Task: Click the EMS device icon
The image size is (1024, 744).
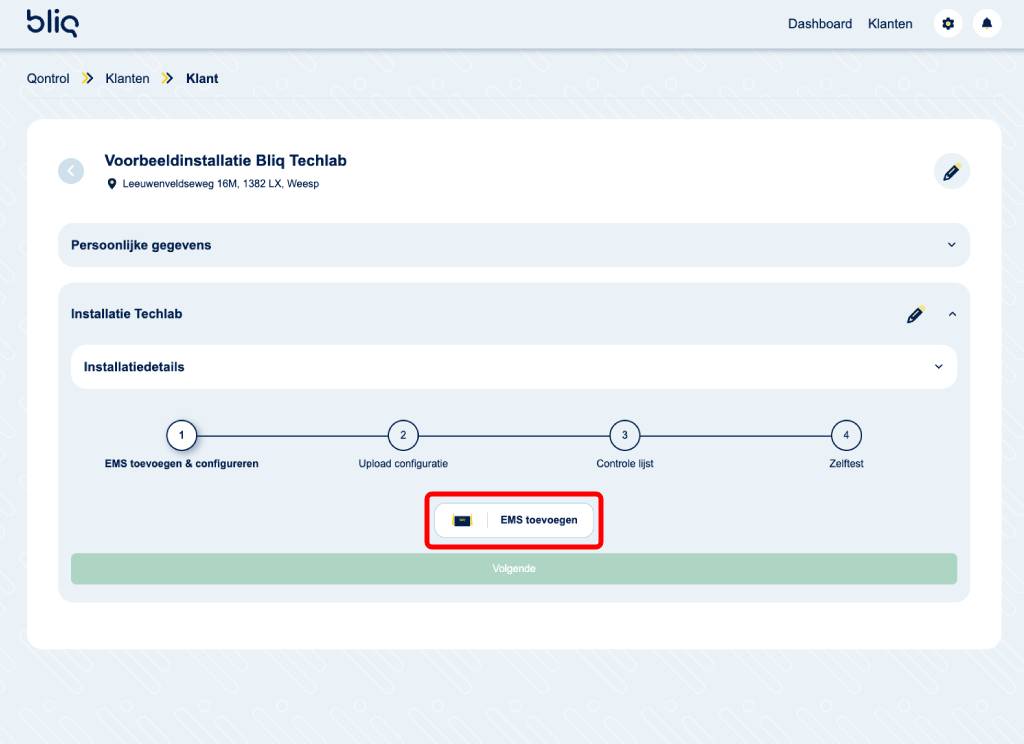Action: click(x=461, y=520)
